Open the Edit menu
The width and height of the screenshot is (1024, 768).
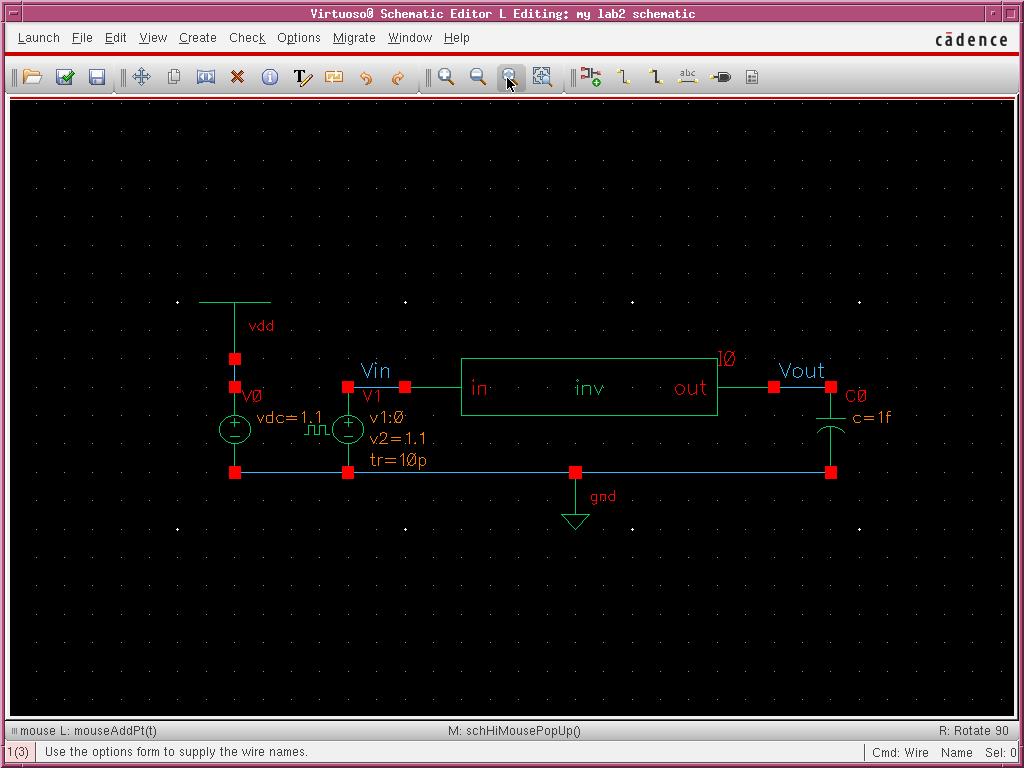[x=116, y=38]
